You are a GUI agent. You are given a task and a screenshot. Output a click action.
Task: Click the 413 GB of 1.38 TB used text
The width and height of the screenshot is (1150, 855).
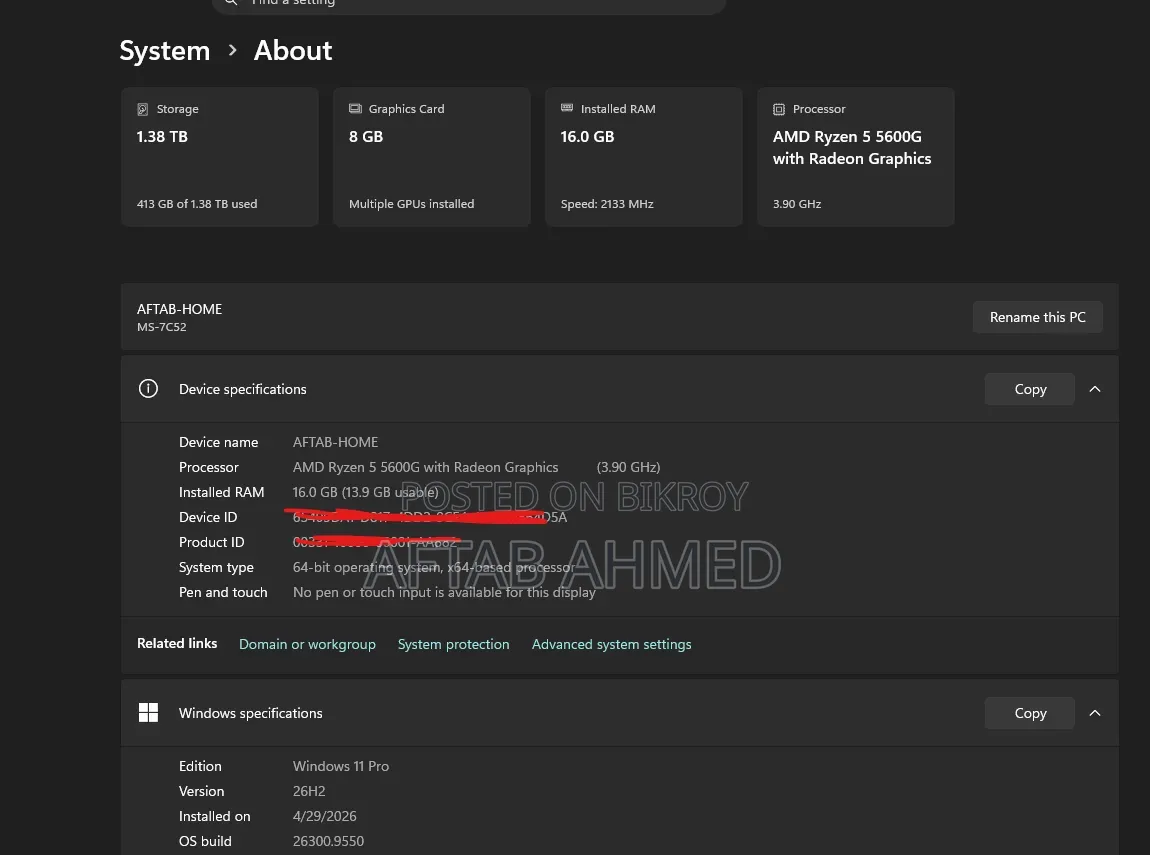(x=197, y=204)
